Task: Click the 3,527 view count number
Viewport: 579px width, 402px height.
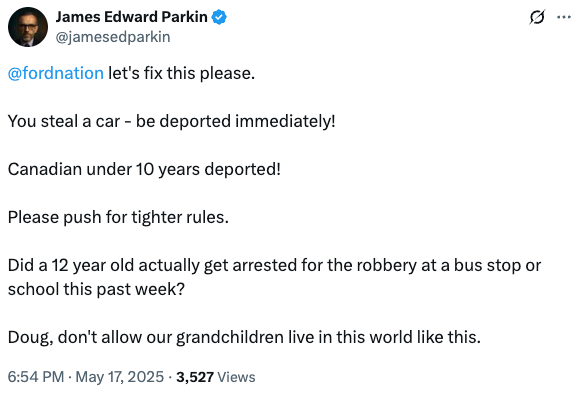Action: (x=195, y=377)
